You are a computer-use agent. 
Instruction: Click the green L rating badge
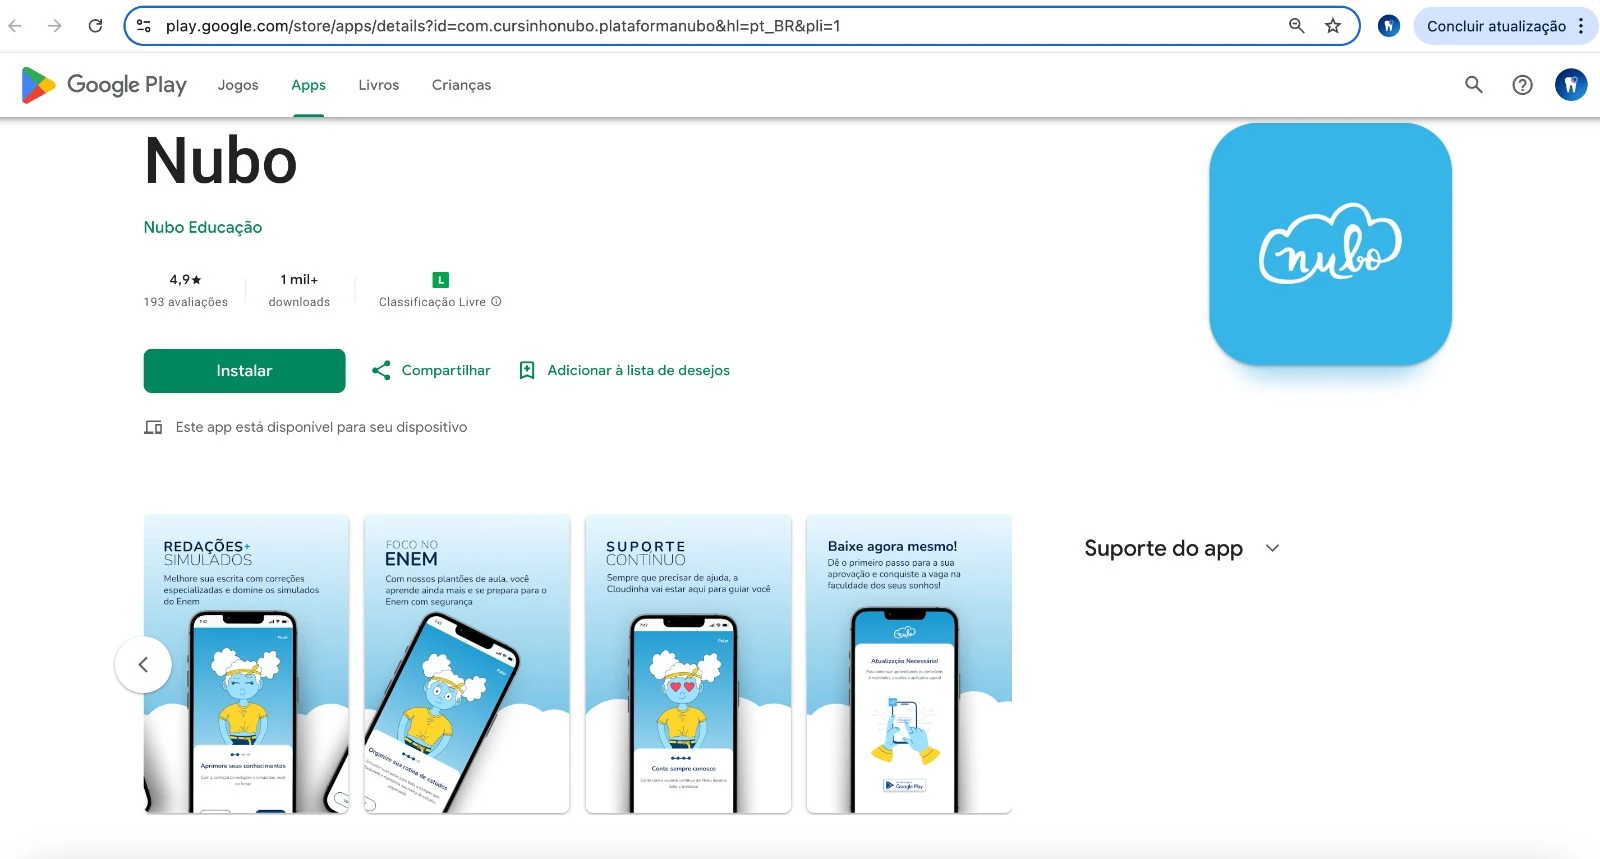[x=441, y=280]
